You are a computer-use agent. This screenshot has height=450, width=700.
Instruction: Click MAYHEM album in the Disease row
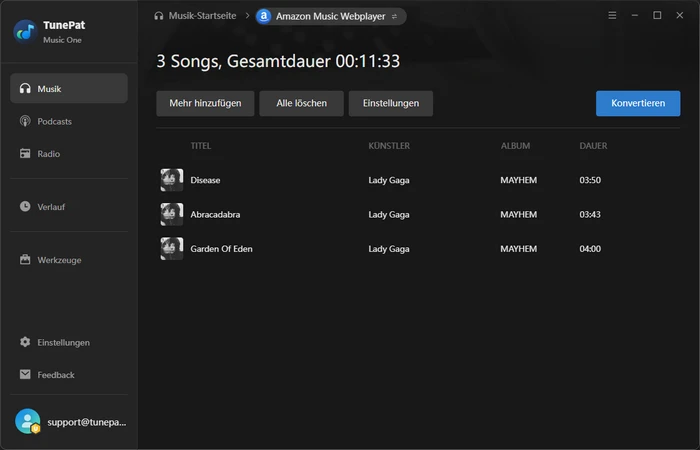coord(519,180)
